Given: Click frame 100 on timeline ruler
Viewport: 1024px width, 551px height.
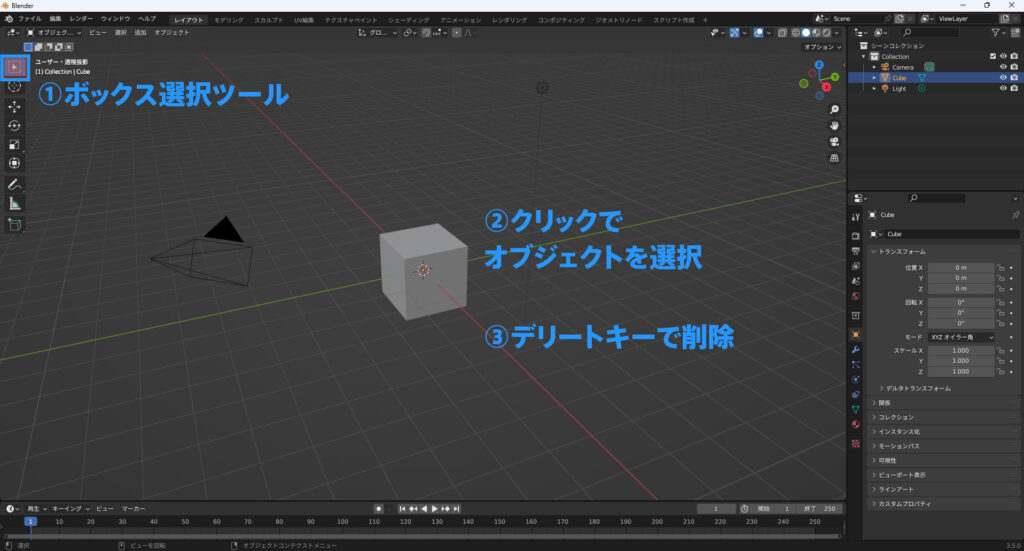Looking at the screenshot, I should pos(342,522).
